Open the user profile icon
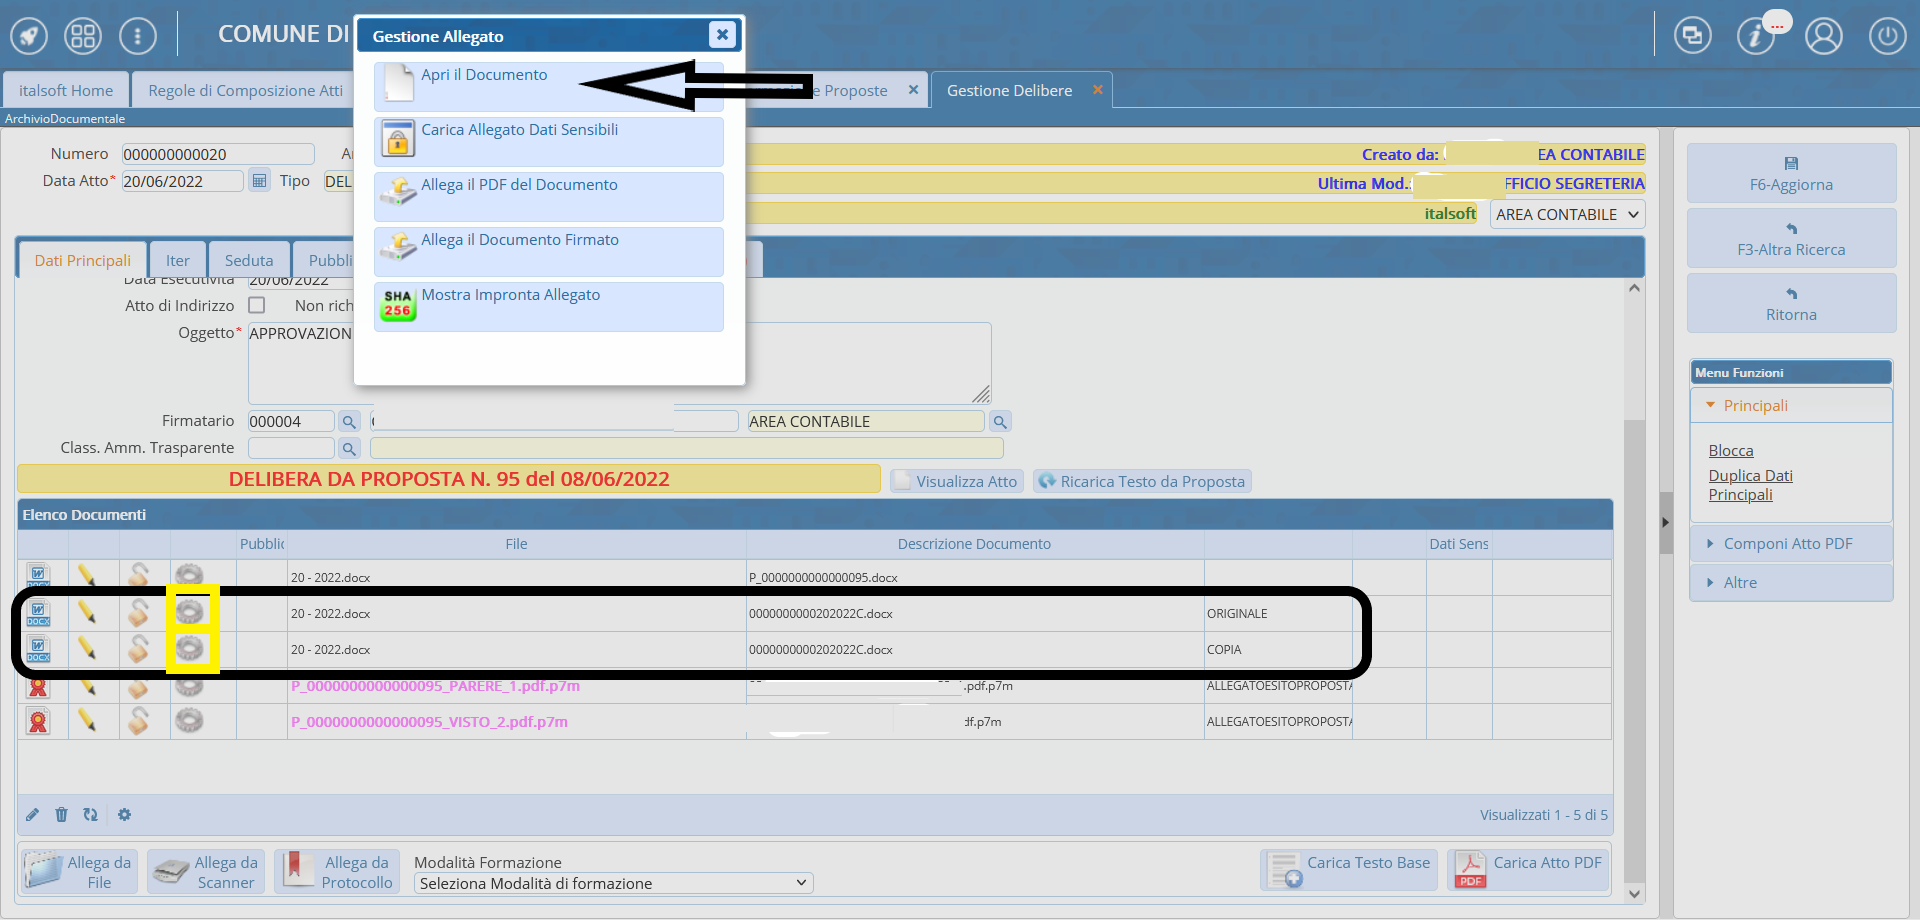The height and width of the screenshot is (920, 1920). (x=1823, y=37)
